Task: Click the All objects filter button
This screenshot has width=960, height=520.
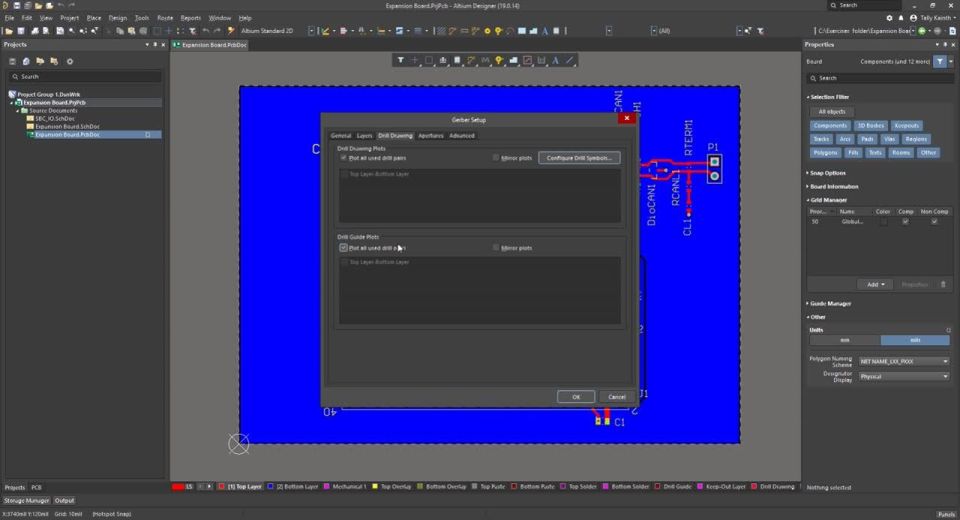Action: [x=831, y=111]
